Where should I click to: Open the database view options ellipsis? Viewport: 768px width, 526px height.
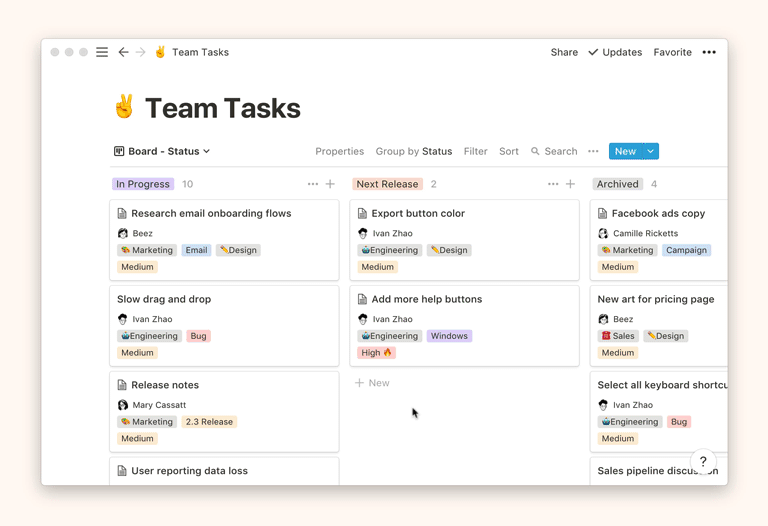593,152
